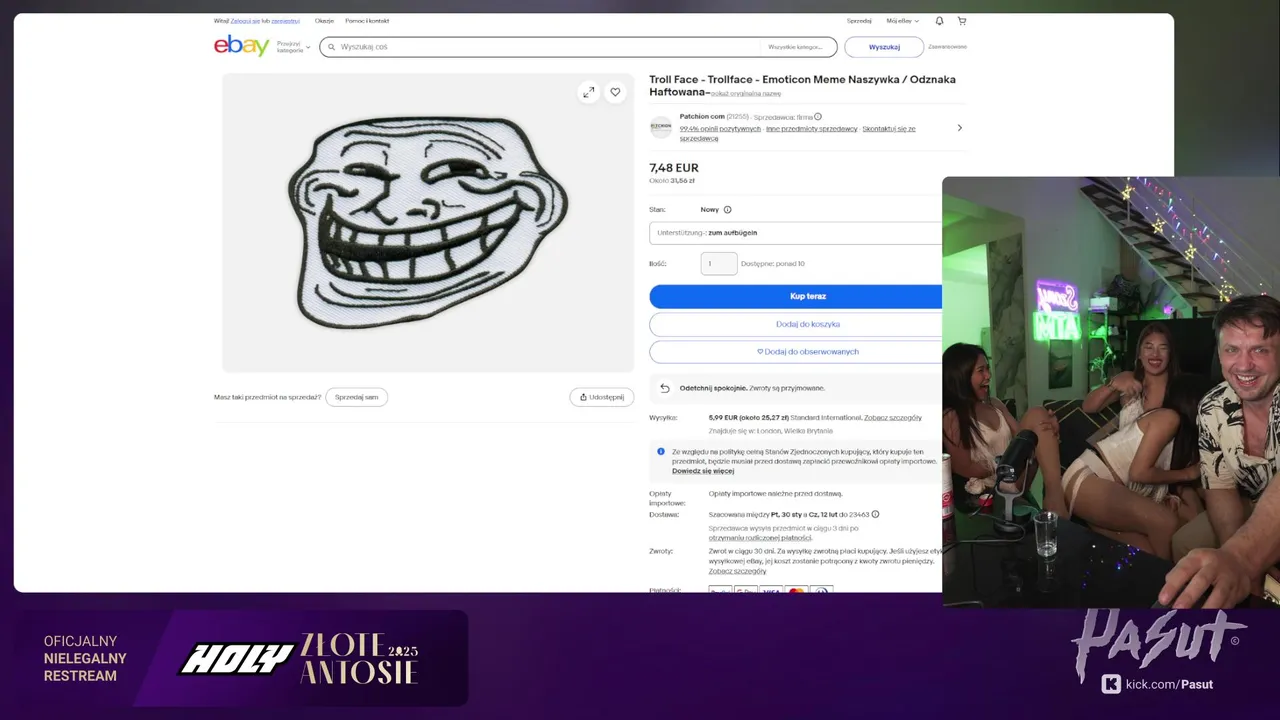Click Patchion seller logo
Viewport: 1280px width, 720px height.
click(661, 126)
